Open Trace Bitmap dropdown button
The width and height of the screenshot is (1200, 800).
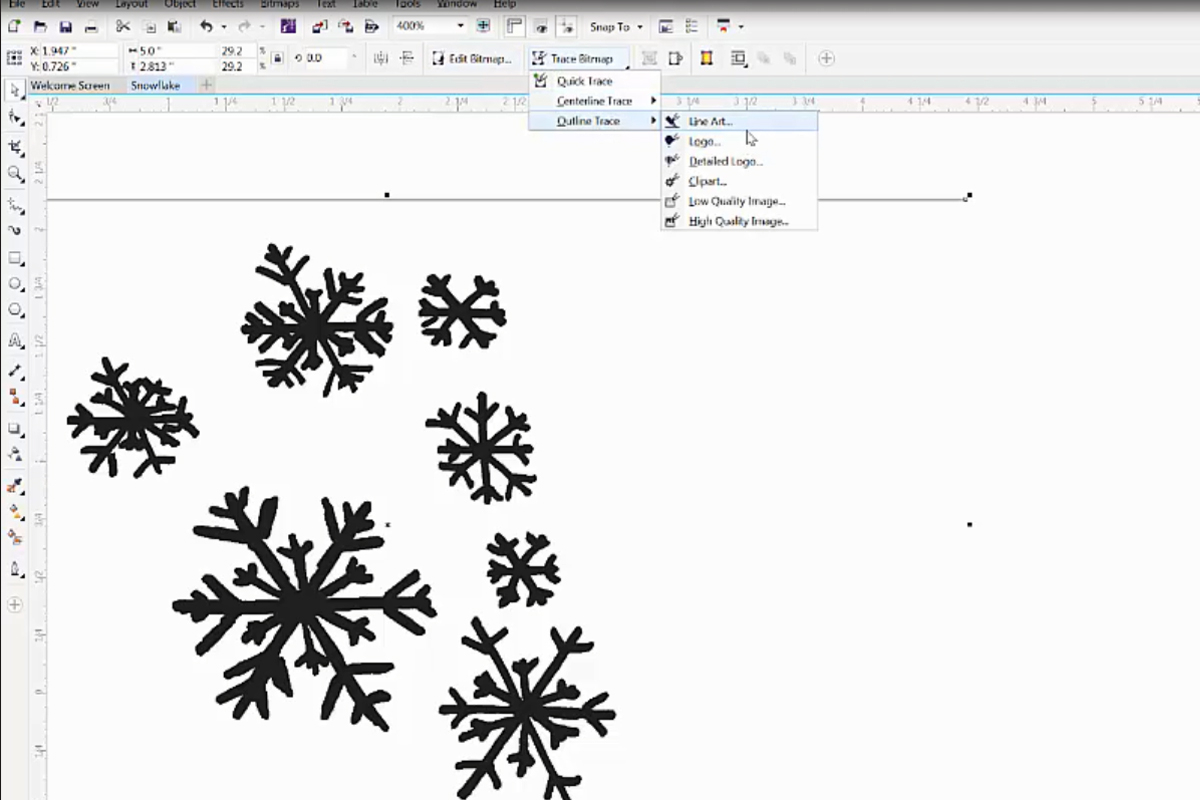(579, 59)
